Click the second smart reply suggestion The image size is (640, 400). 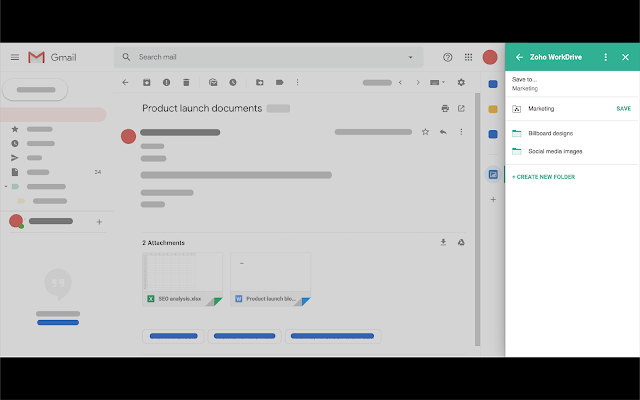tap(244, 336)
